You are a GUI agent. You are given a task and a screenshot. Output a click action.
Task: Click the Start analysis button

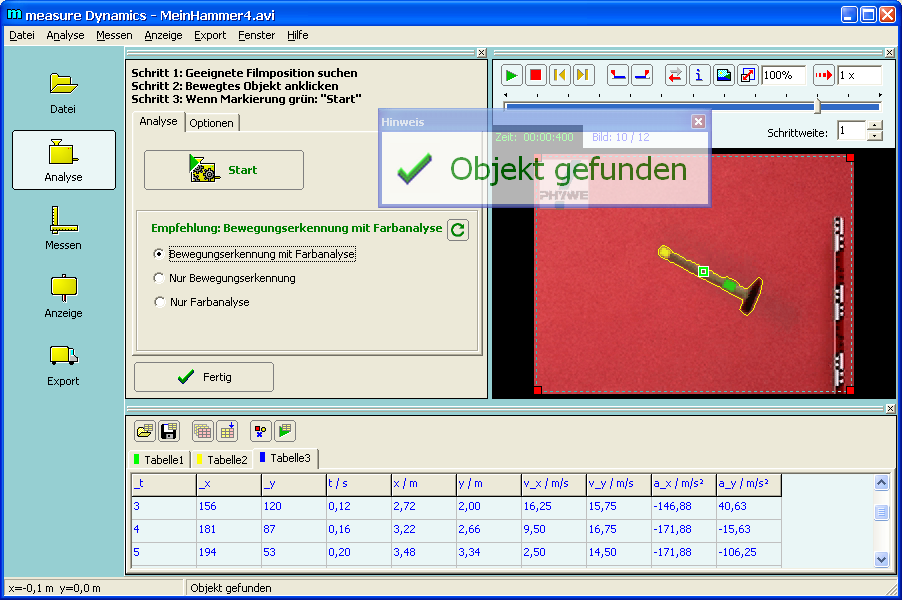[x=224, y=170]
